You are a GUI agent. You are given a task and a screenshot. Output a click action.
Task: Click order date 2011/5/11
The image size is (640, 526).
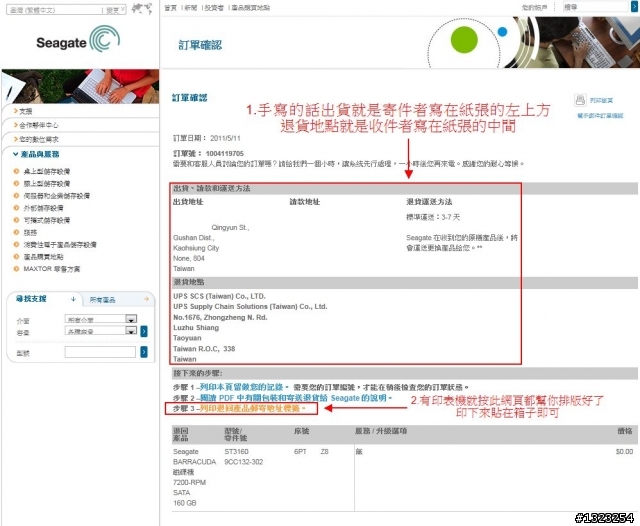225,138
